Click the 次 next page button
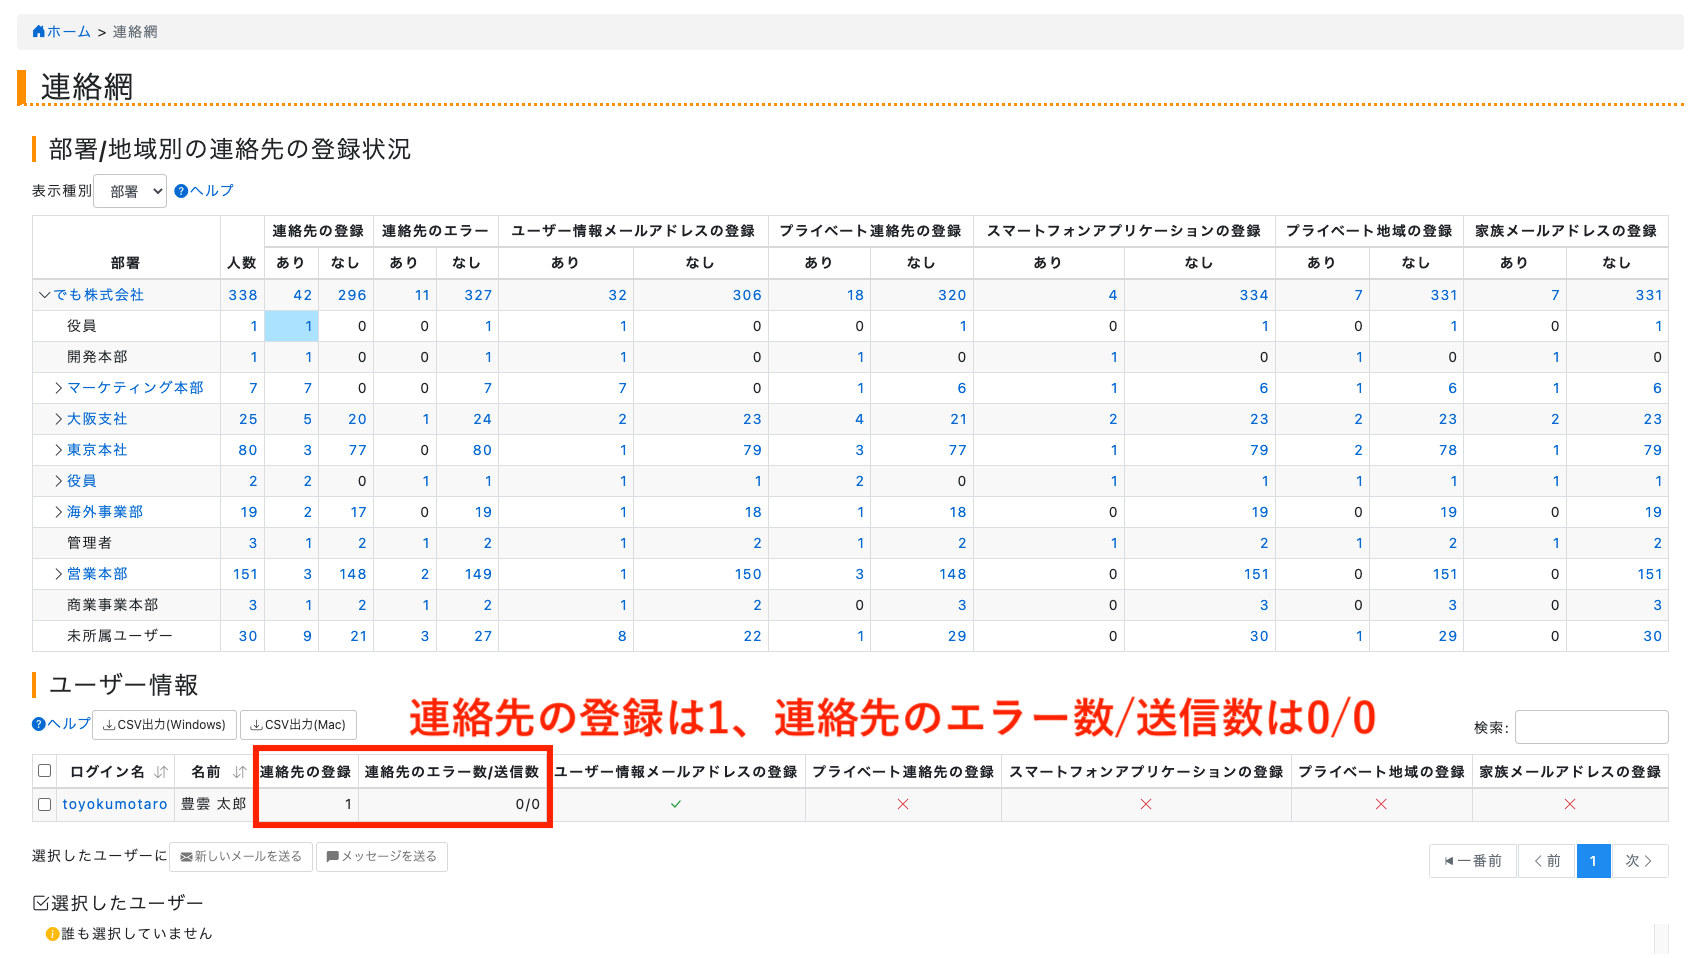This screenshot has height=958, width=1699. pyautogui.click(x=1639, y=861)
